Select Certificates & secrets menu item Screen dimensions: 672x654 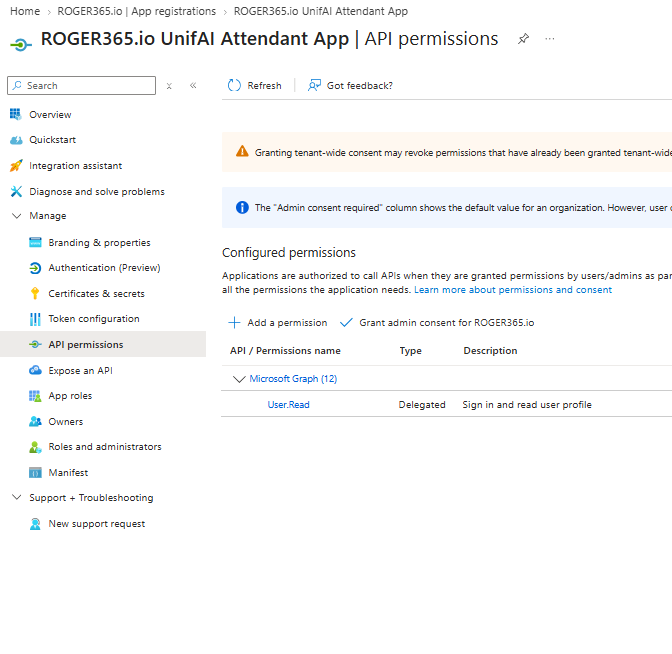[96, 294]
